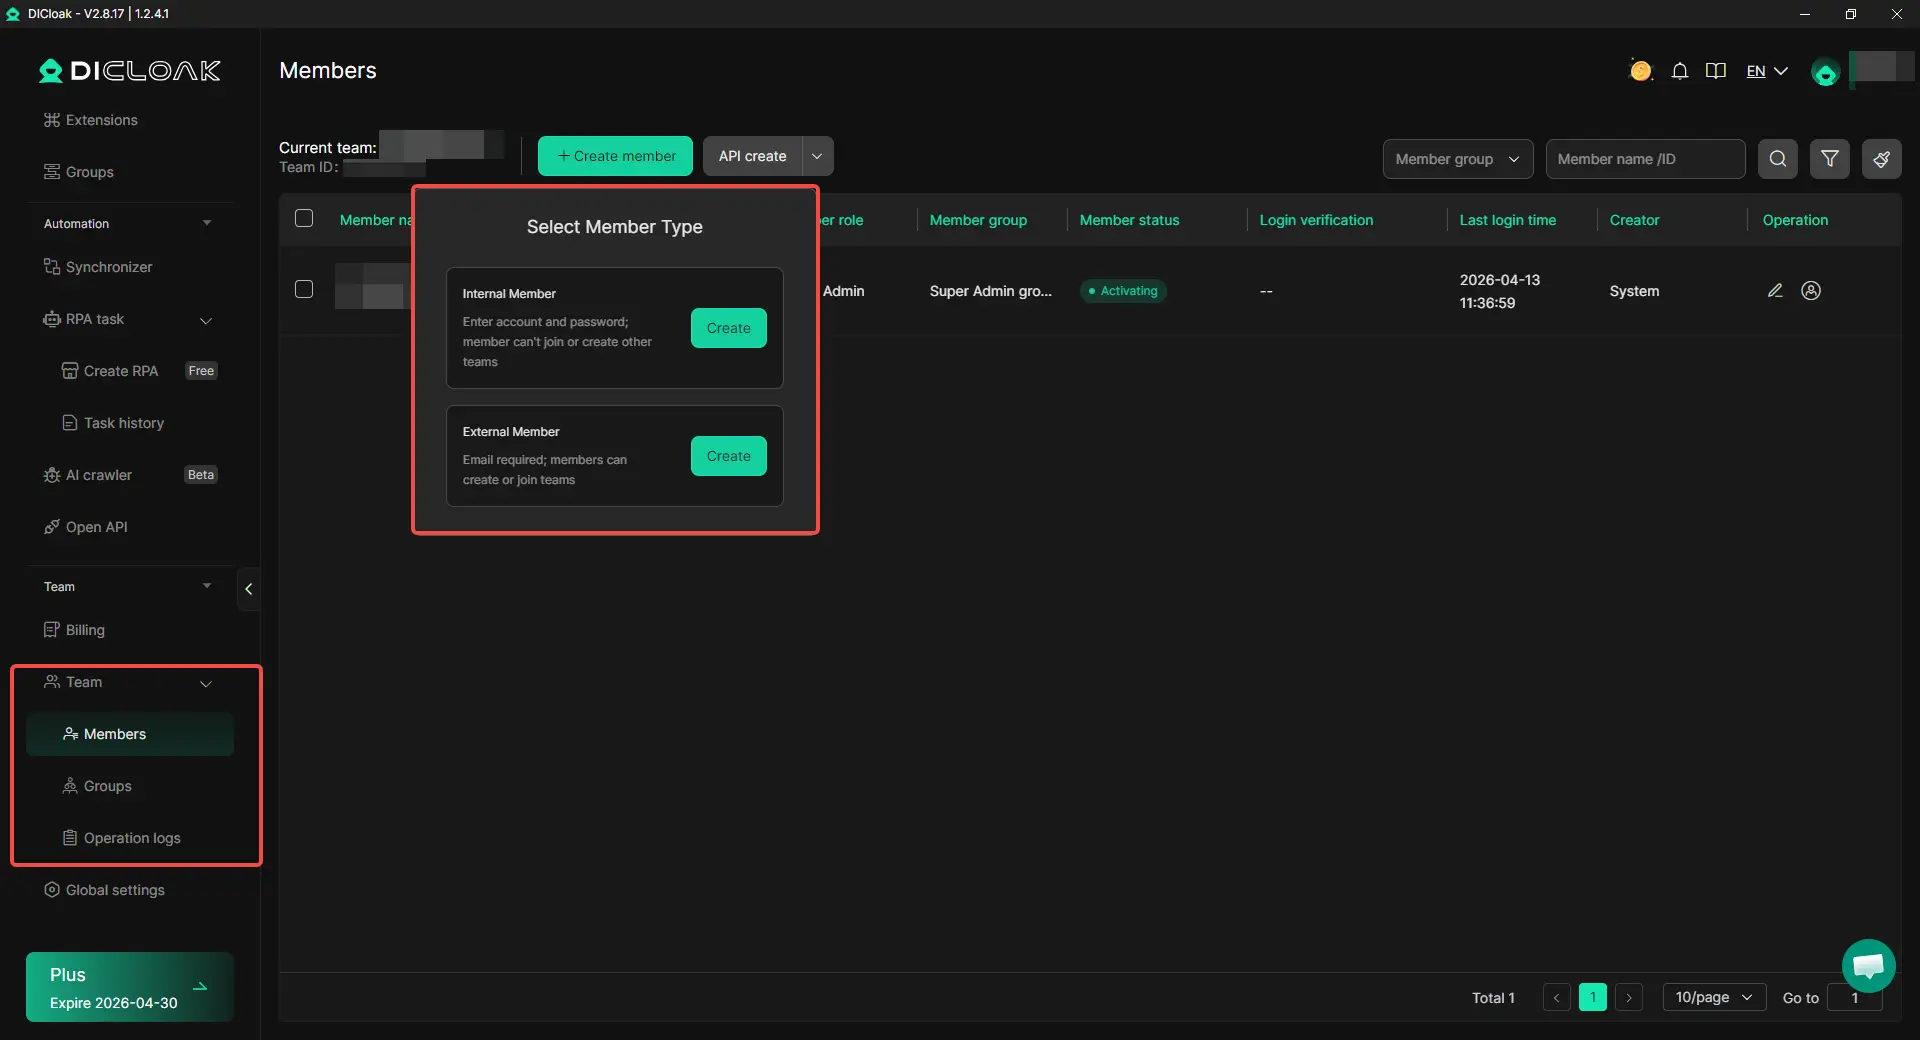The width and height of the screenshot is (1920, 1040).
Task: Create an Internal Member
Action: (x=728, y=328)
